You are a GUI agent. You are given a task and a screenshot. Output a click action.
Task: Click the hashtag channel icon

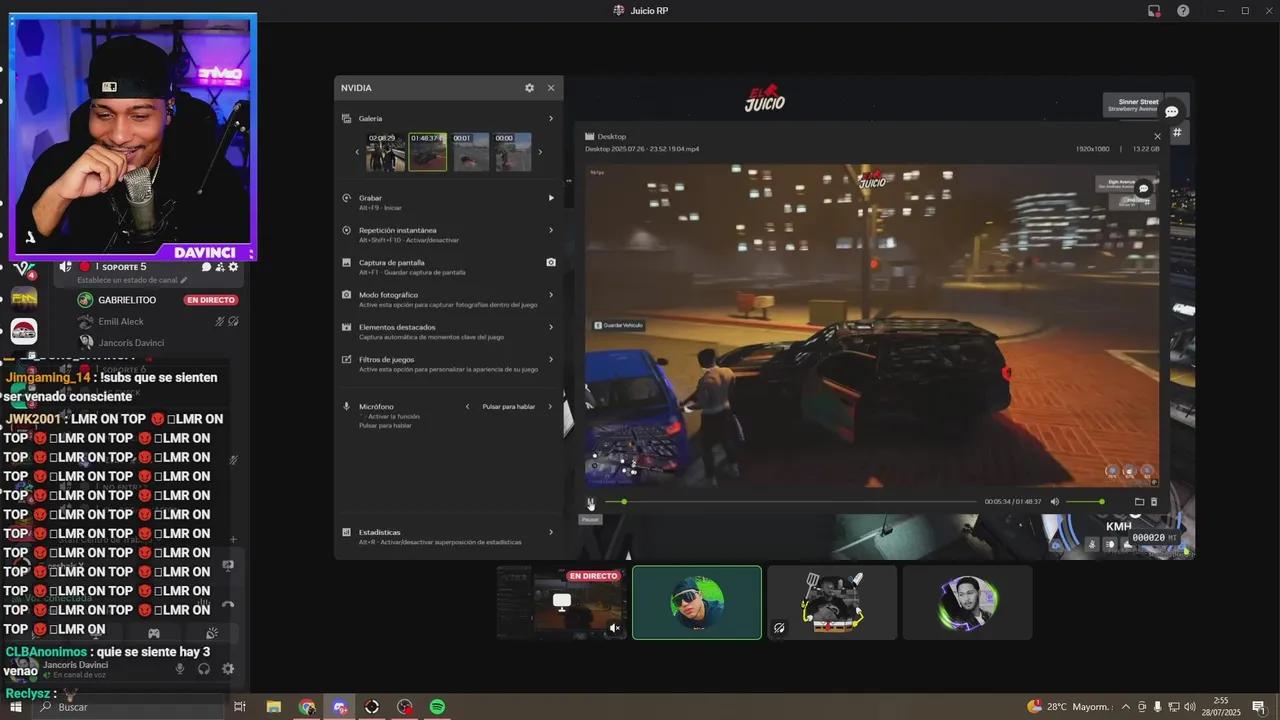tap(1177, 132)
